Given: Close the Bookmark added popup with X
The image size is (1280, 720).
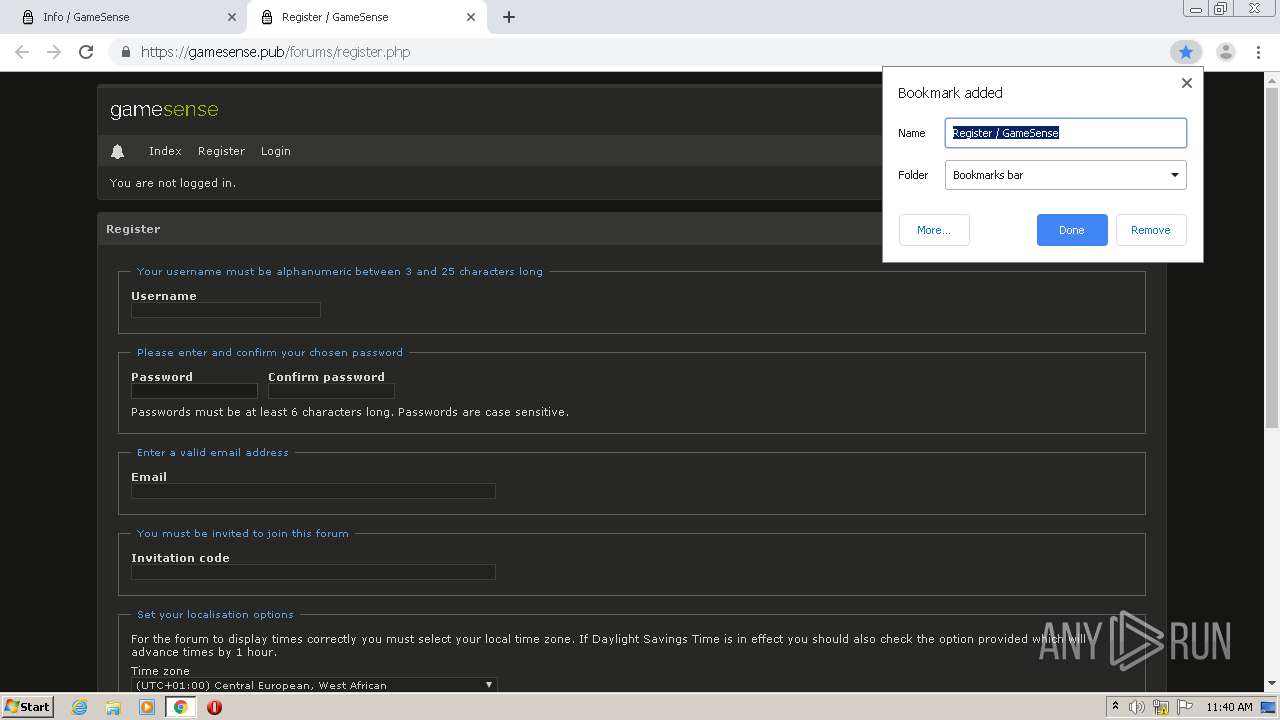Looking at the screenshot, I should pos(1187,83).
